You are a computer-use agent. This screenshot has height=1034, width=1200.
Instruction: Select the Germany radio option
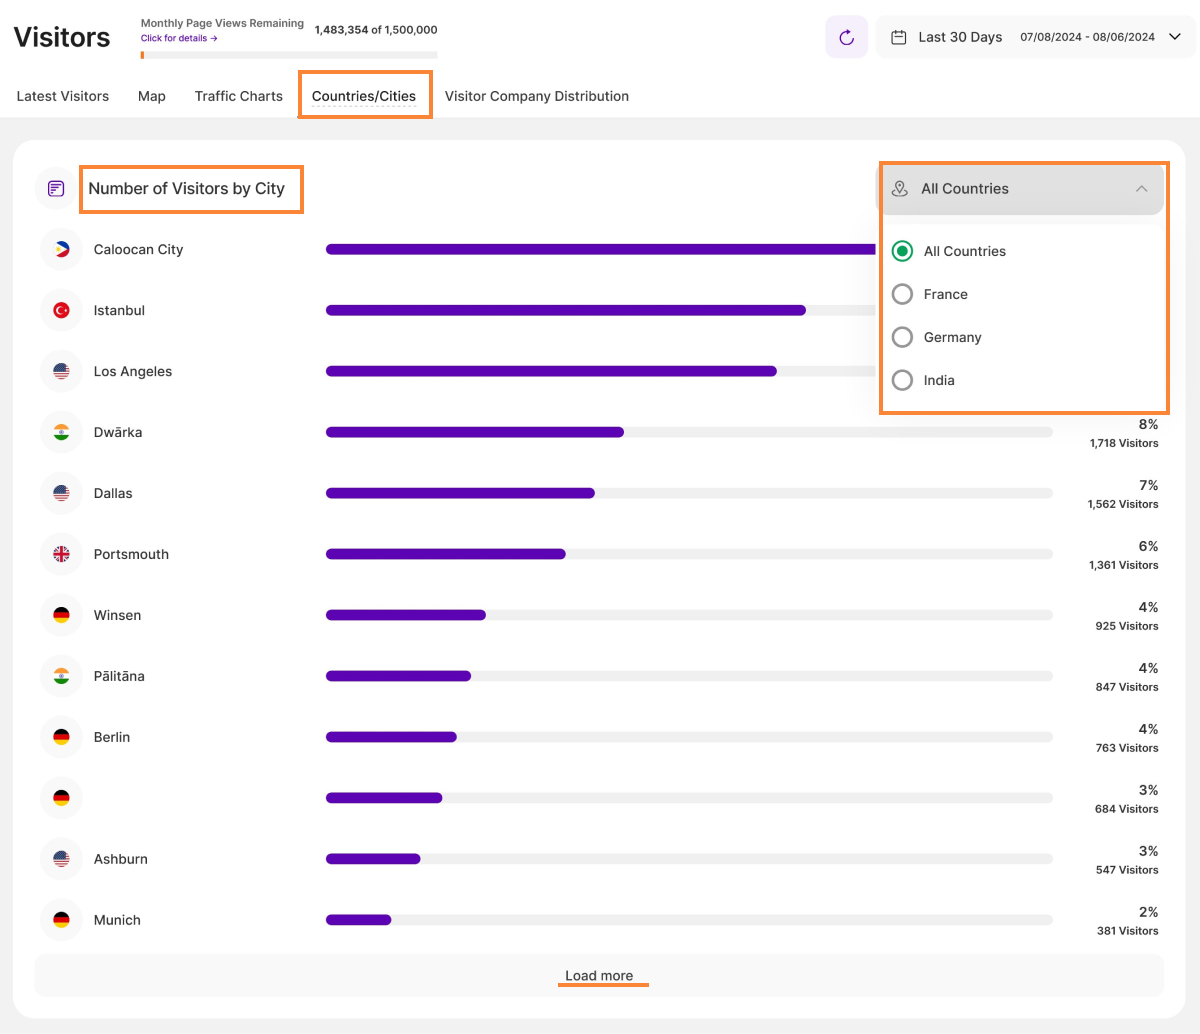pos(902,337)
